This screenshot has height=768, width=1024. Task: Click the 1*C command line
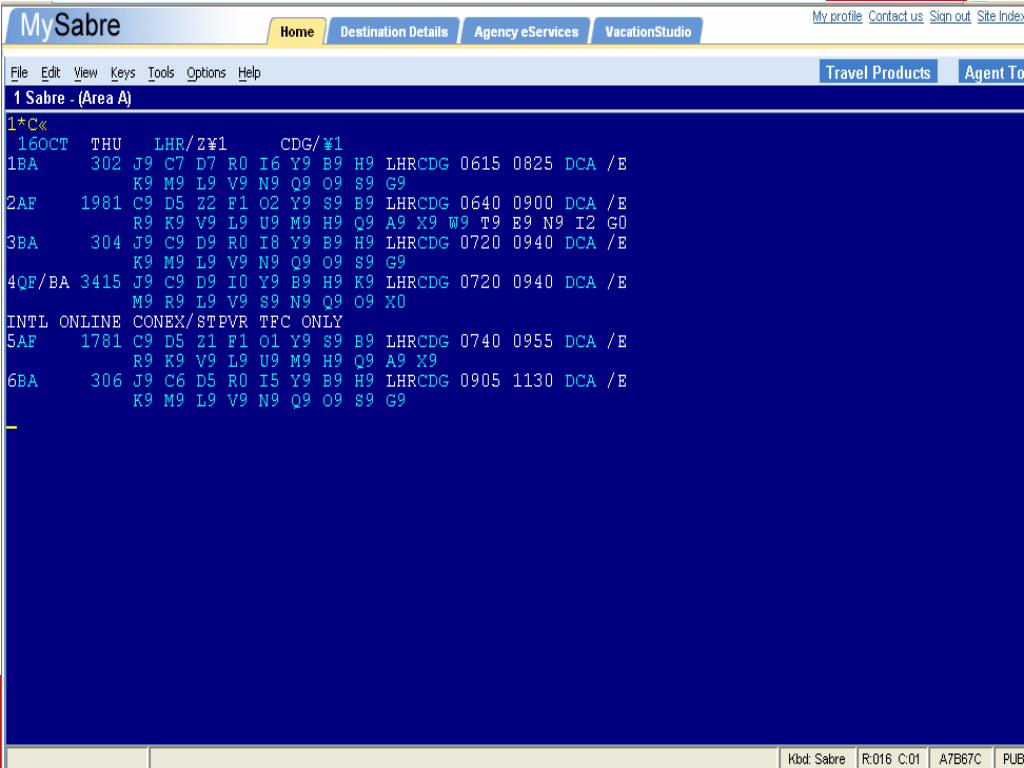(x=27, y=124)
